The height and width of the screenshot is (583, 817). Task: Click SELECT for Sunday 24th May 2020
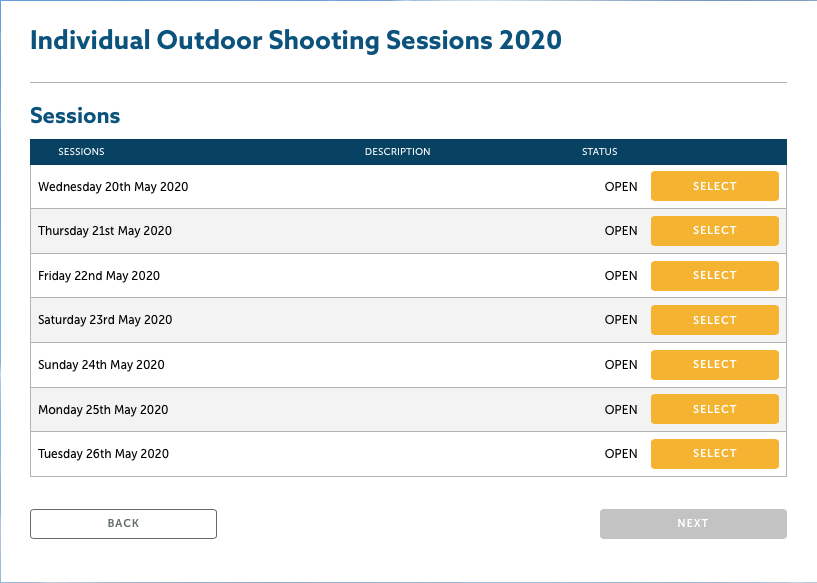tap(714, 365)
